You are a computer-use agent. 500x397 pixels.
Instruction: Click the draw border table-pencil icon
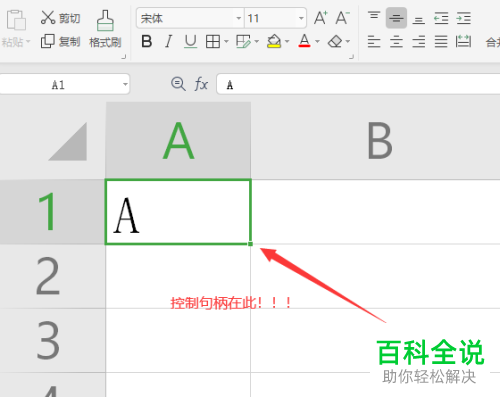pos(243,42)
